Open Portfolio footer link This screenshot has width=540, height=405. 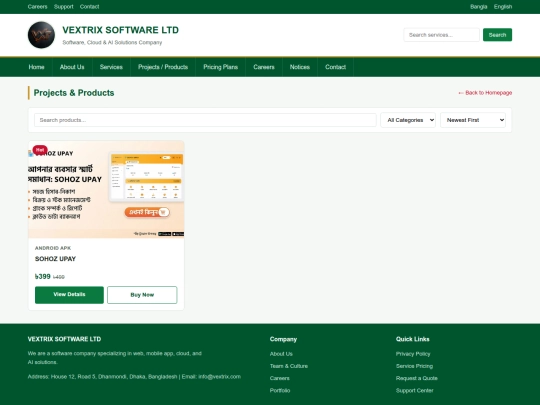point(280,391)
